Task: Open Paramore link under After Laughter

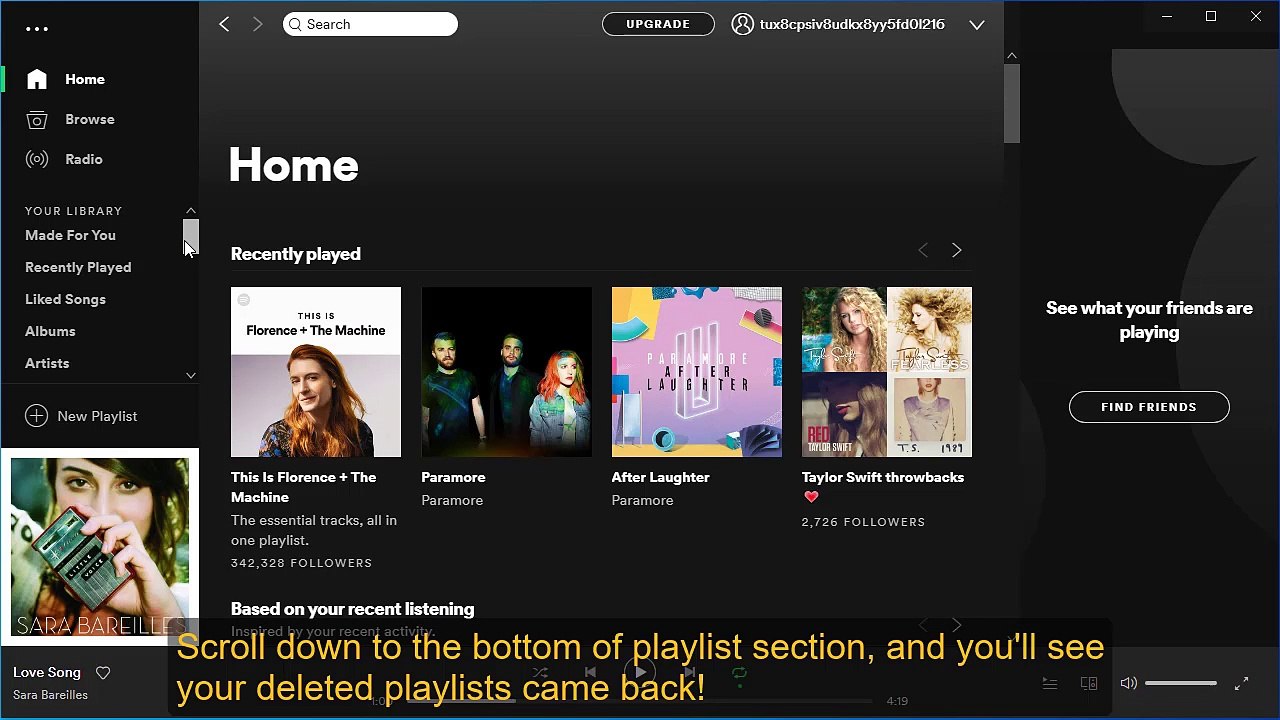Action: [x=642, y=500]
